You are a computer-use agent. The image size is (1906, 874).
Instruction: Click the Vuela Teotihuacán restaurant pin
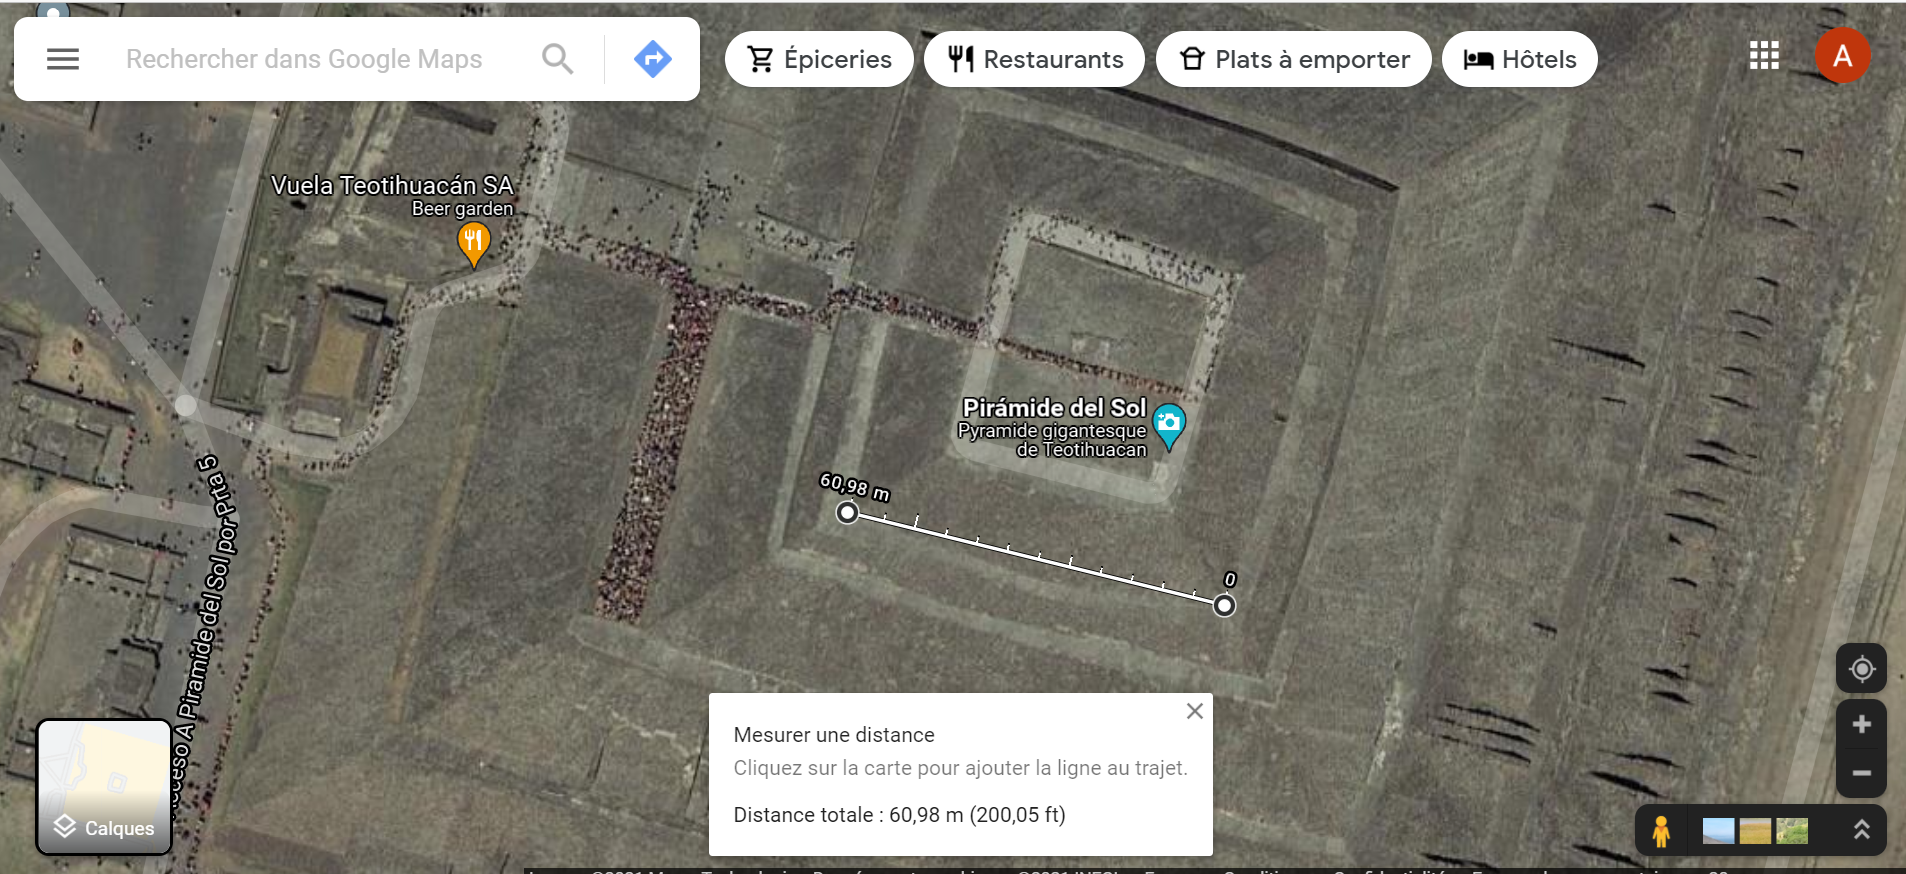473,242
